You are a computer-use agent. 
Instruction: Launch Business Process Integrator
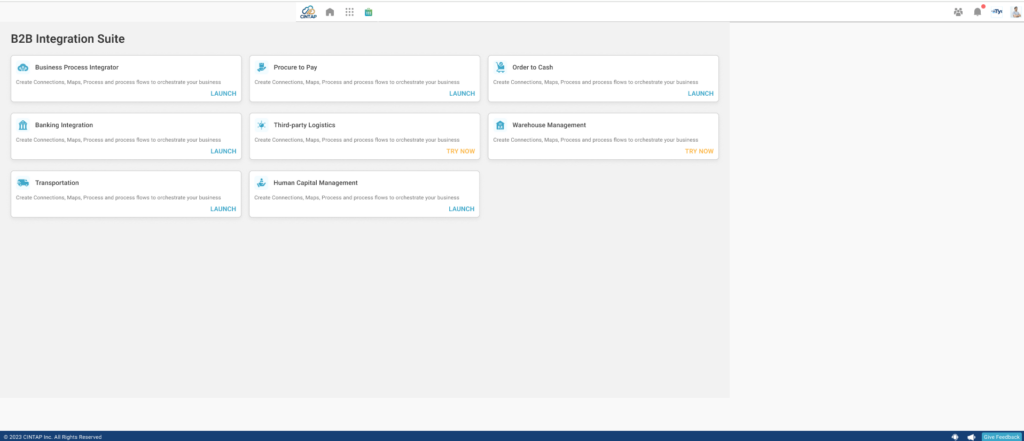click(x=223, y=93)
